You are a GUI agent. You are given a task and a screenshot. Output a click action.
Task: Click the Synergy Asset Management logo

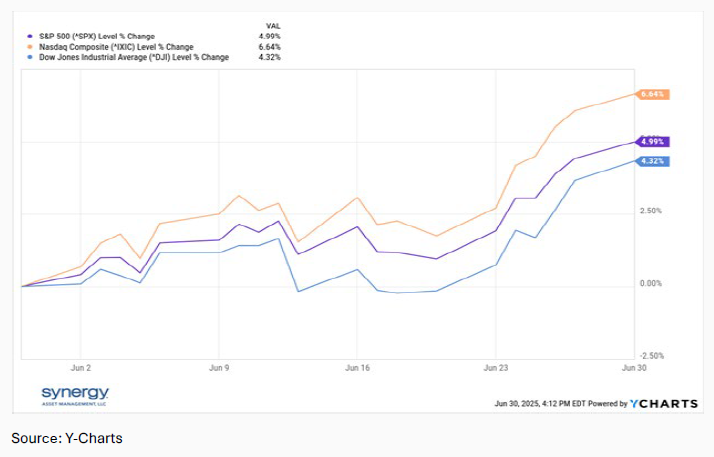[75, 394]
